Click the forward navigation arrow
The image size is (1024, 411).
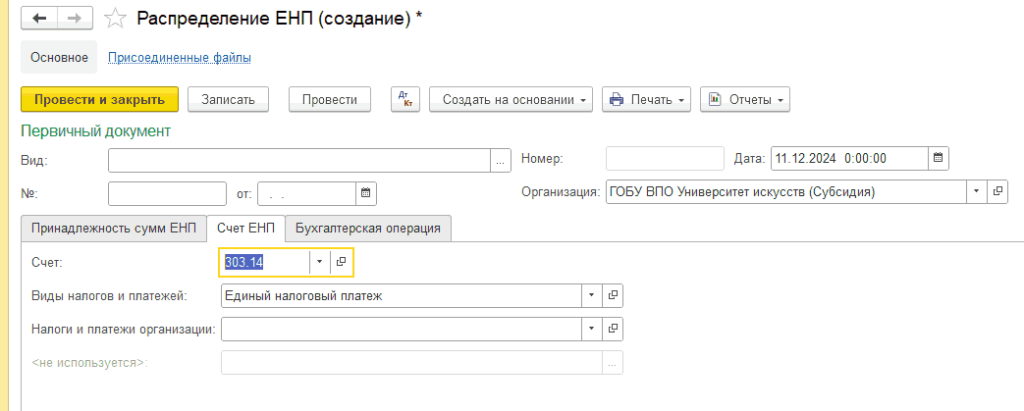pyautogui.click(x=75, y=19)
